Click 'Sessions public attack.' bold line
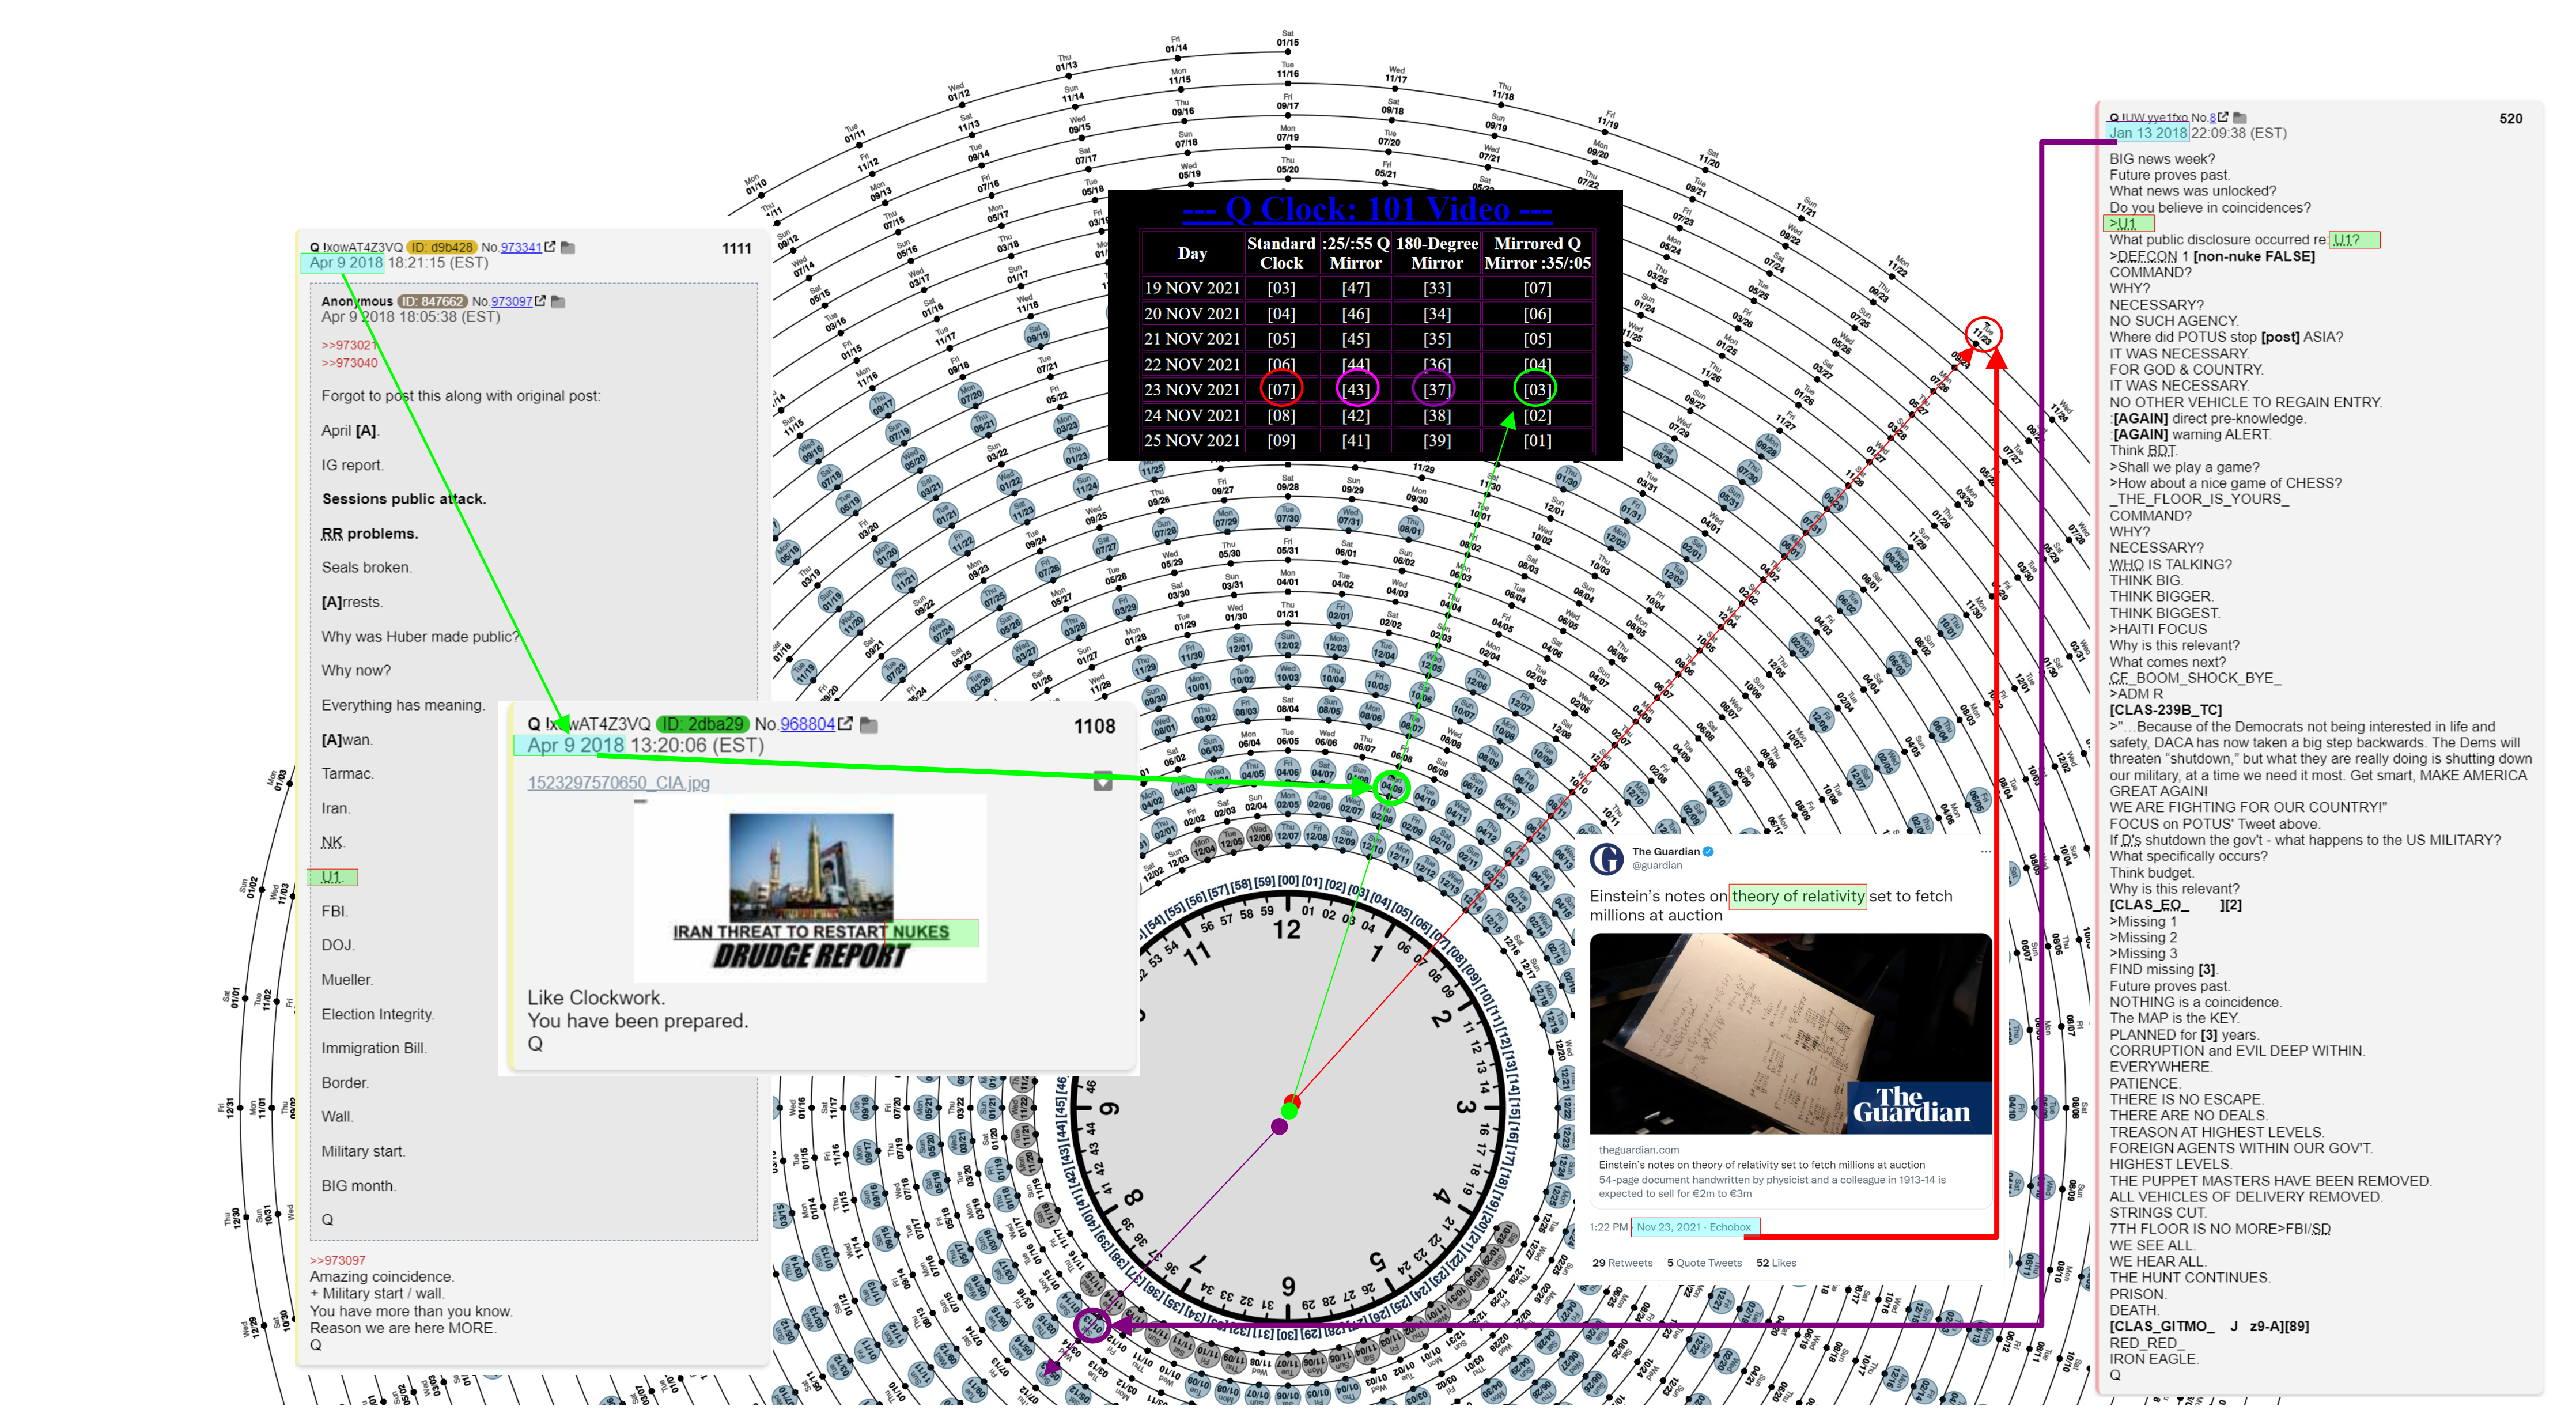The height and width of the screenshot is (1417, 2576). pos(404,499)
